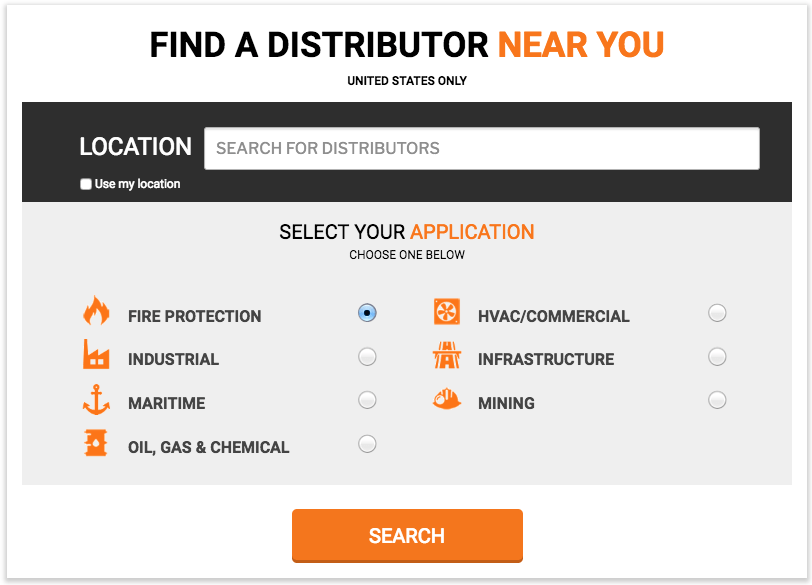
Task: Choose the Maritime radio button
Action: point(367,400)
